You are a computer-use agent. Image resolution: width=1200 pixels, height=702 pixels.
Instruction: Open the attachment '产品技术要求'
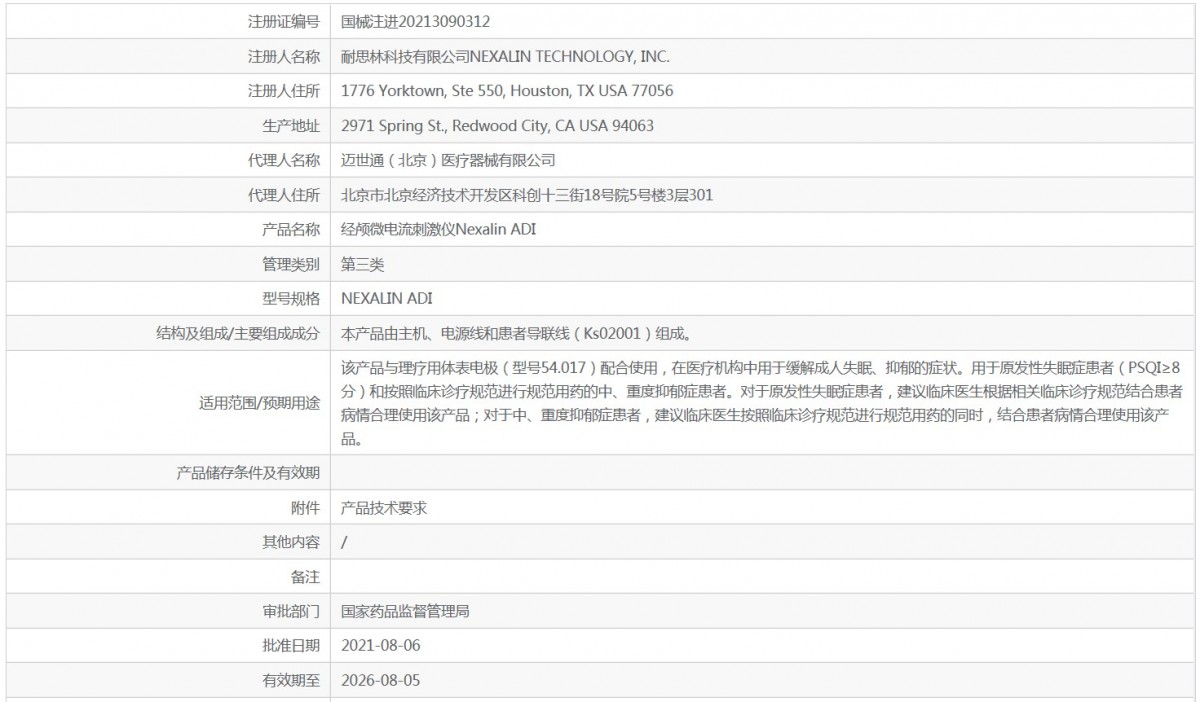tap(384, 508)
